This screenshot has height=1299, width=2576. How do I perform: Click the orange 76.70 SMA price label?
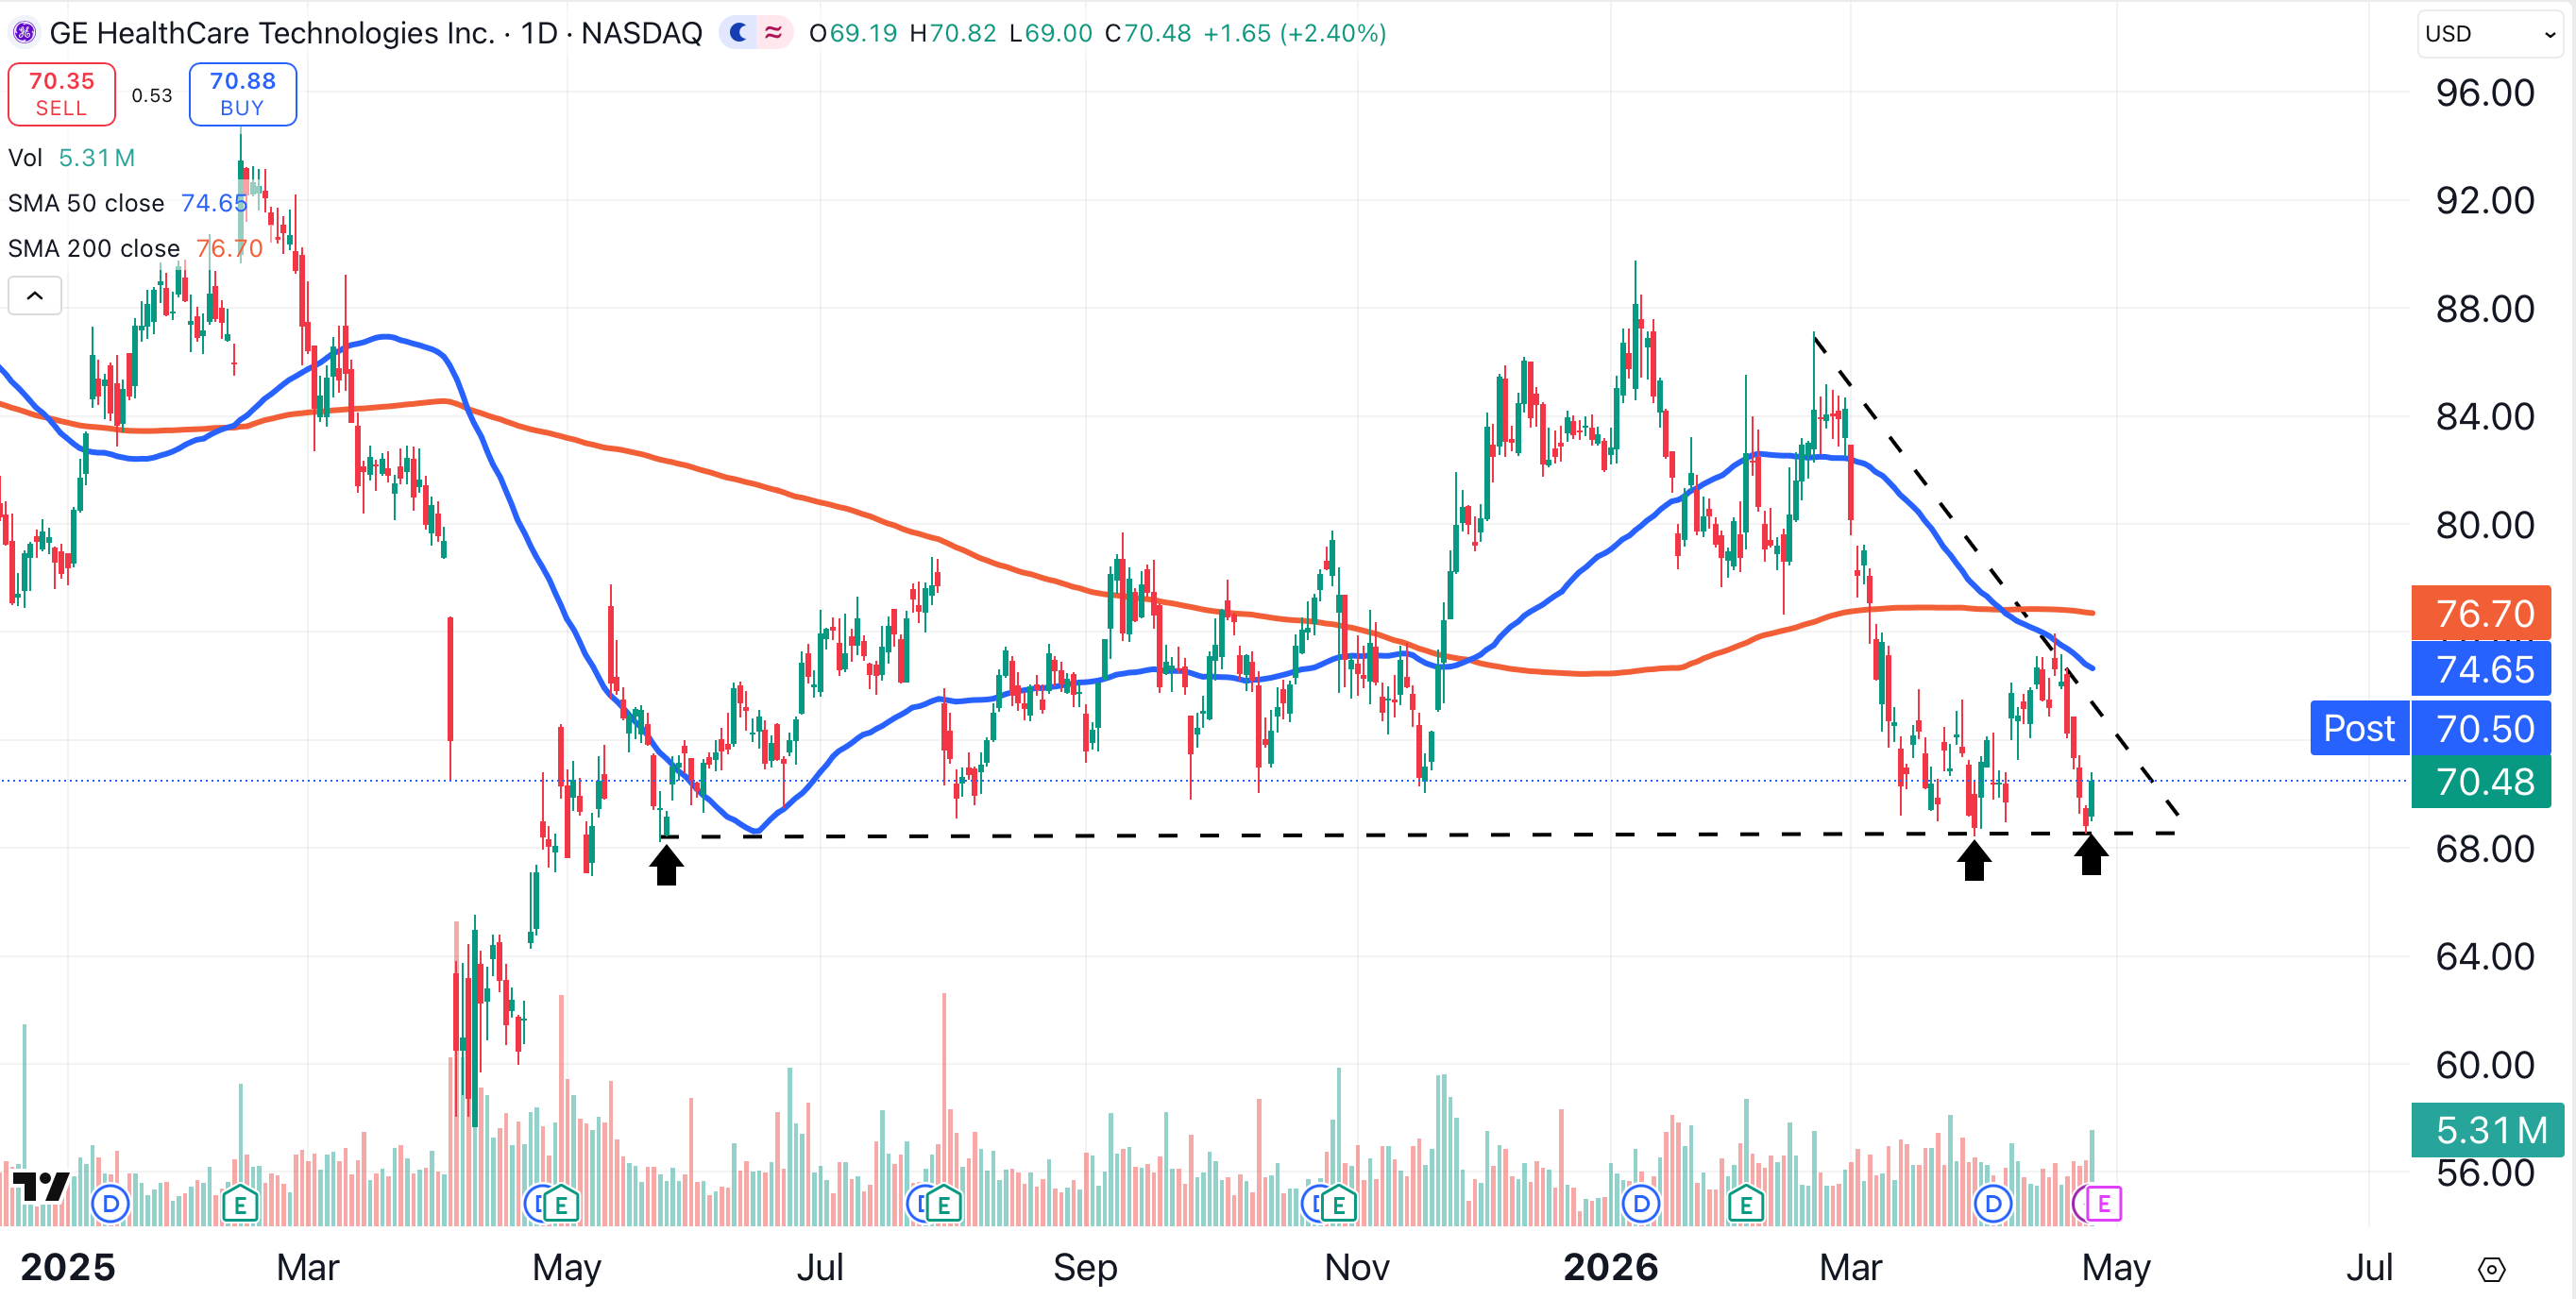2482,613
